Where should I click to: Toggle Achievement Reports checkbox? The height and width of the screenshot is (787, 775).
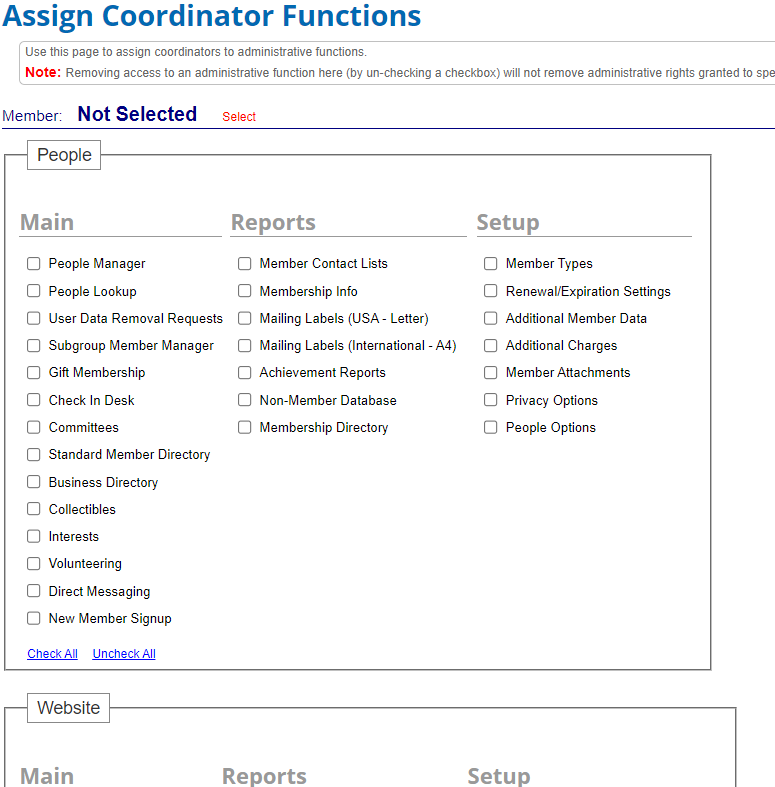pyautogui.click(x=244, y=372)
